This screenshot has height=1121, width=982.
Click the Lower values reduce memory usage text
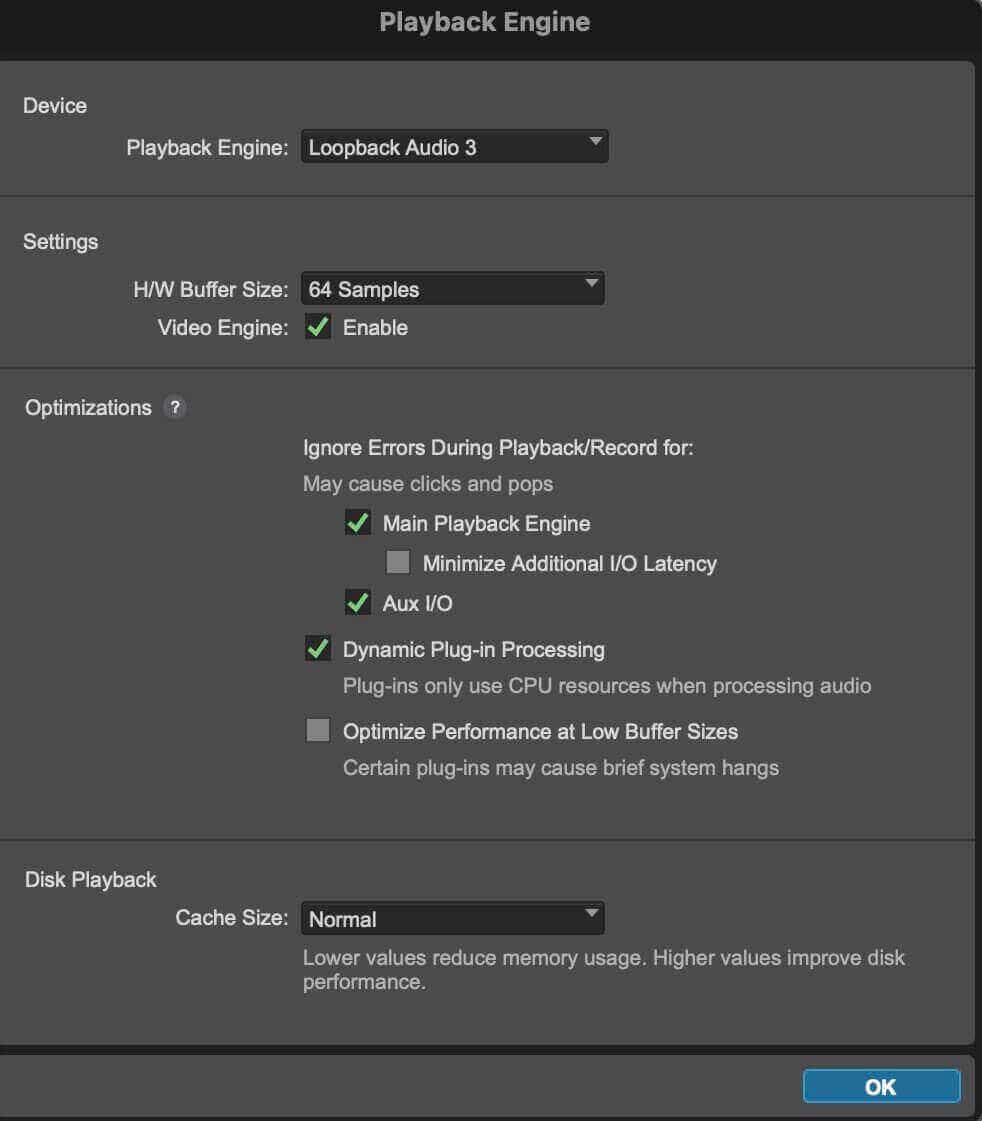coord(604,969)
